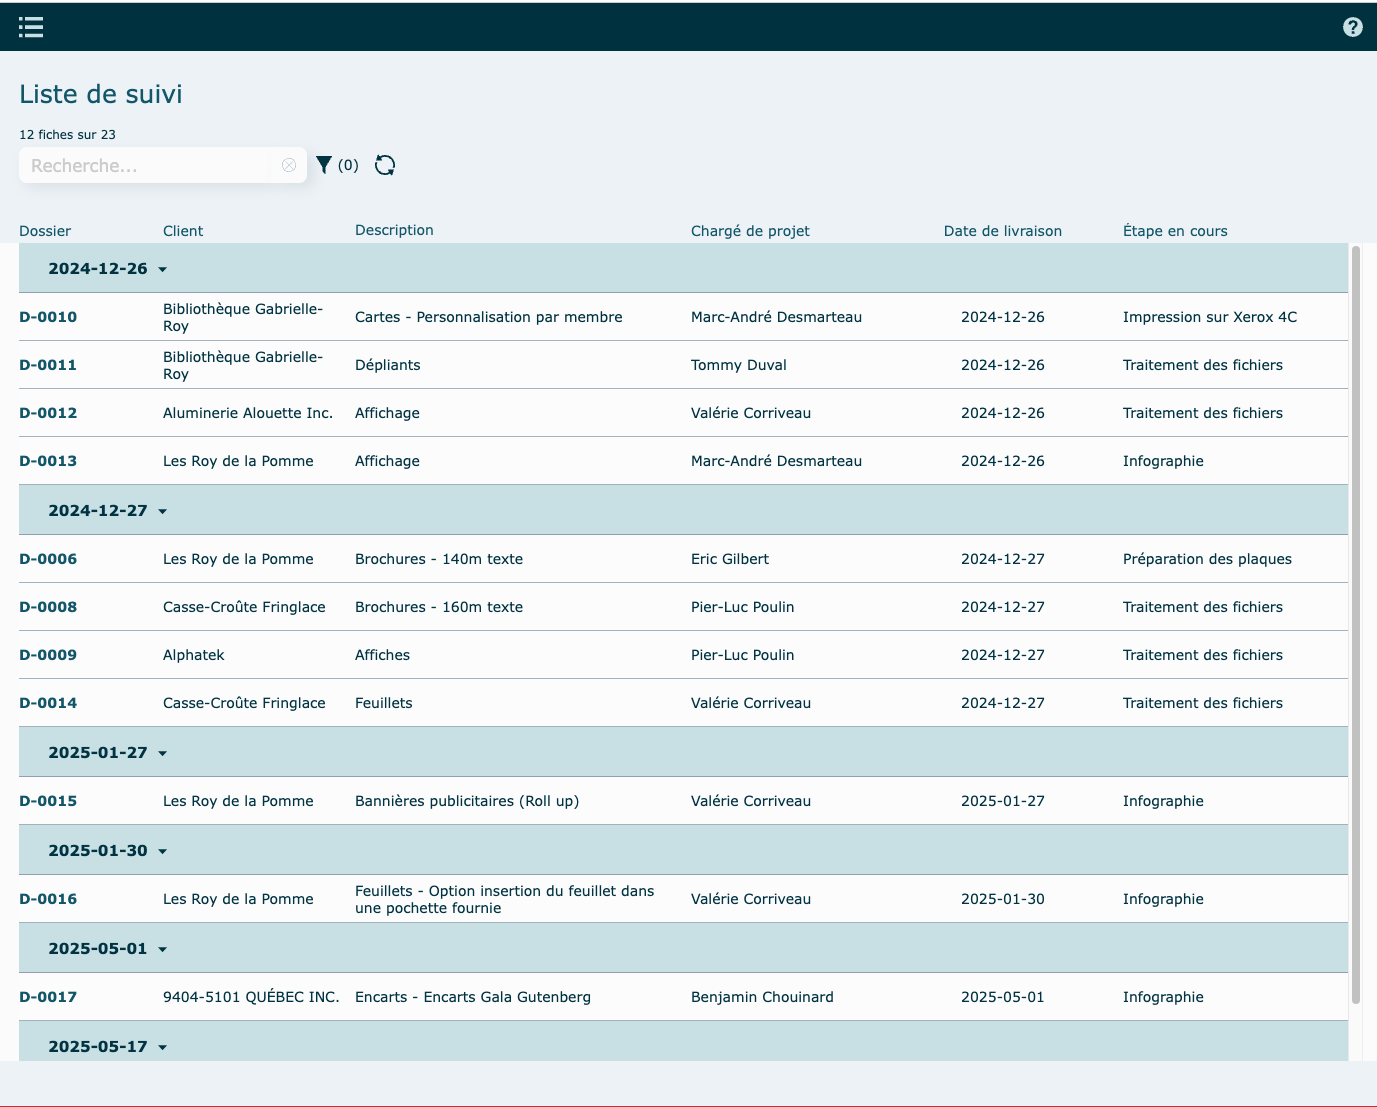The width and height of the screenshot is (1377, 1107).
Task: Collapse the 2024-12-26 group
Action: coord(162,269)
